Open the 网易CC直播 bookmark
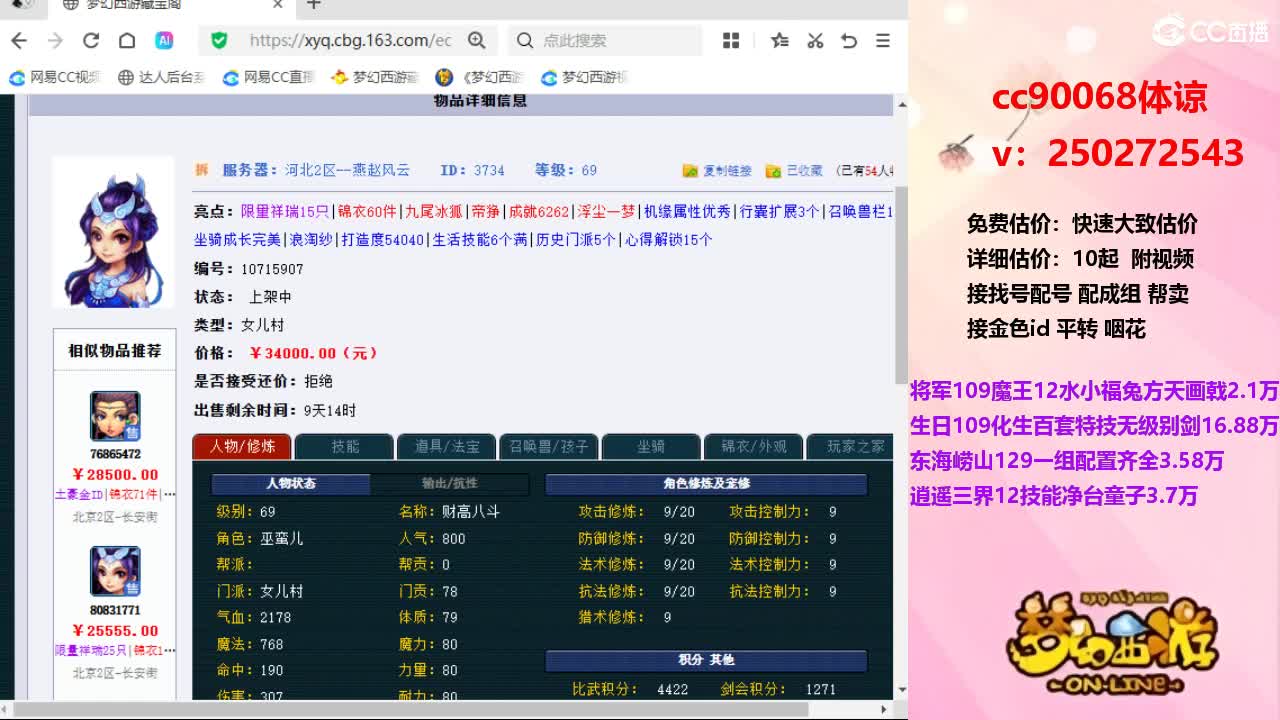1280x720 pixels. (268, 77)
